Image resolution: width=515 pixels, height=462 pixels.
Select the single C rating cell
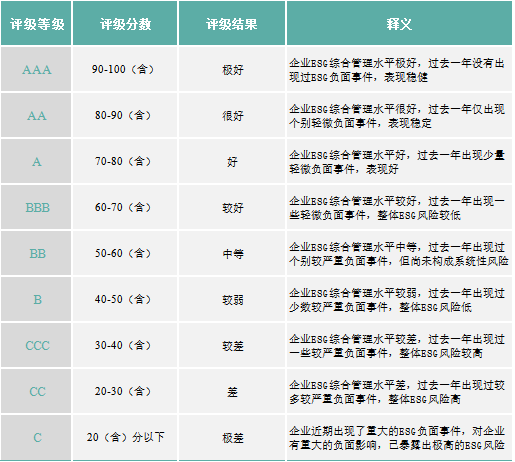click(36, 437)
